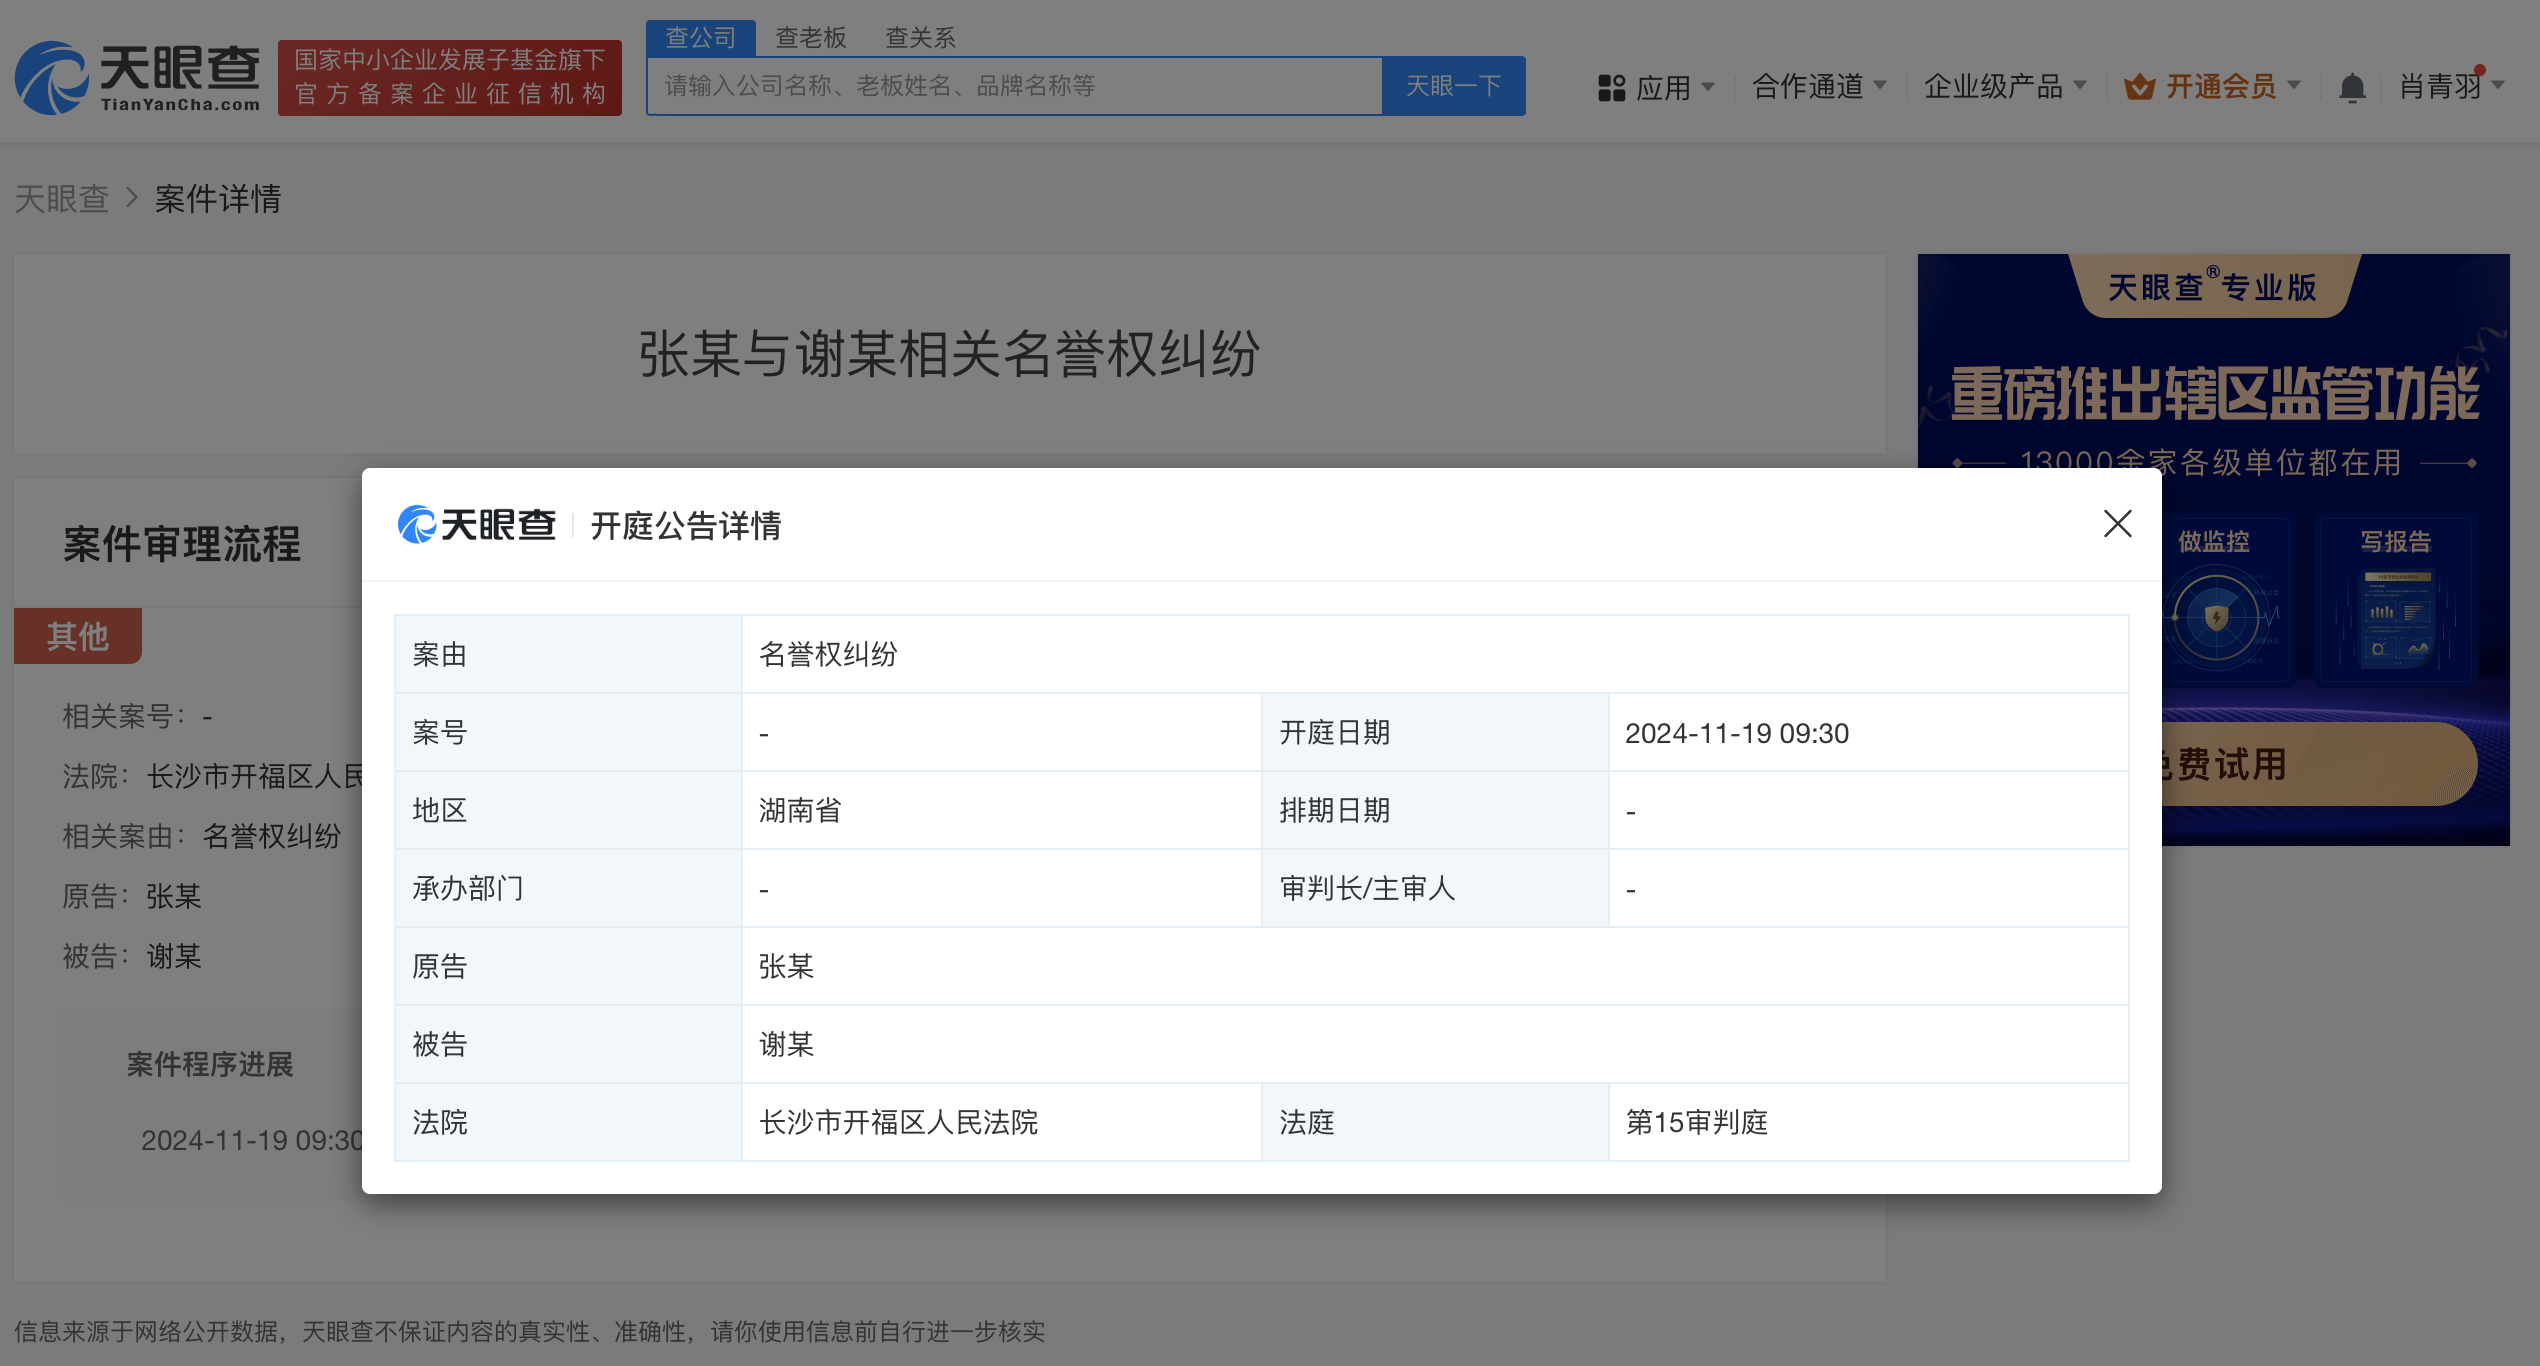The height and width of the screenshot is (1366, 2540).
Task: Click the 其他 red tag label
Action: [x=78, y=636]
